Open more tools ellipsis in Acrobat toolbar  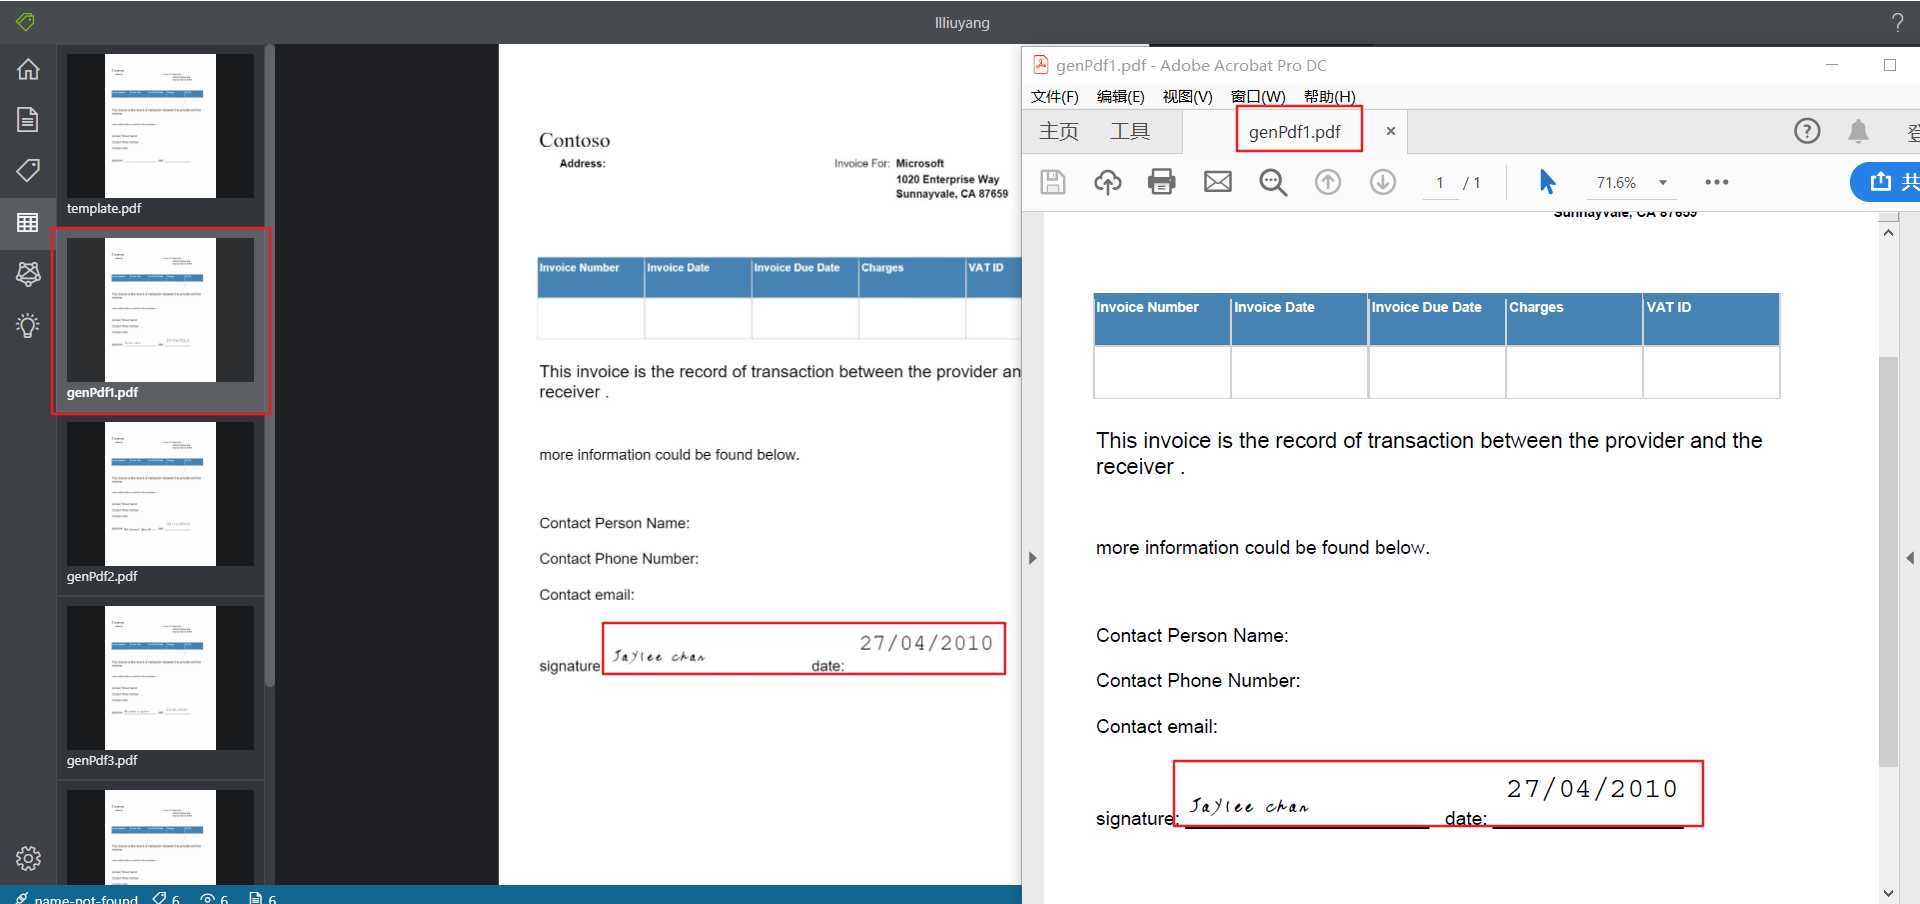1716,182
